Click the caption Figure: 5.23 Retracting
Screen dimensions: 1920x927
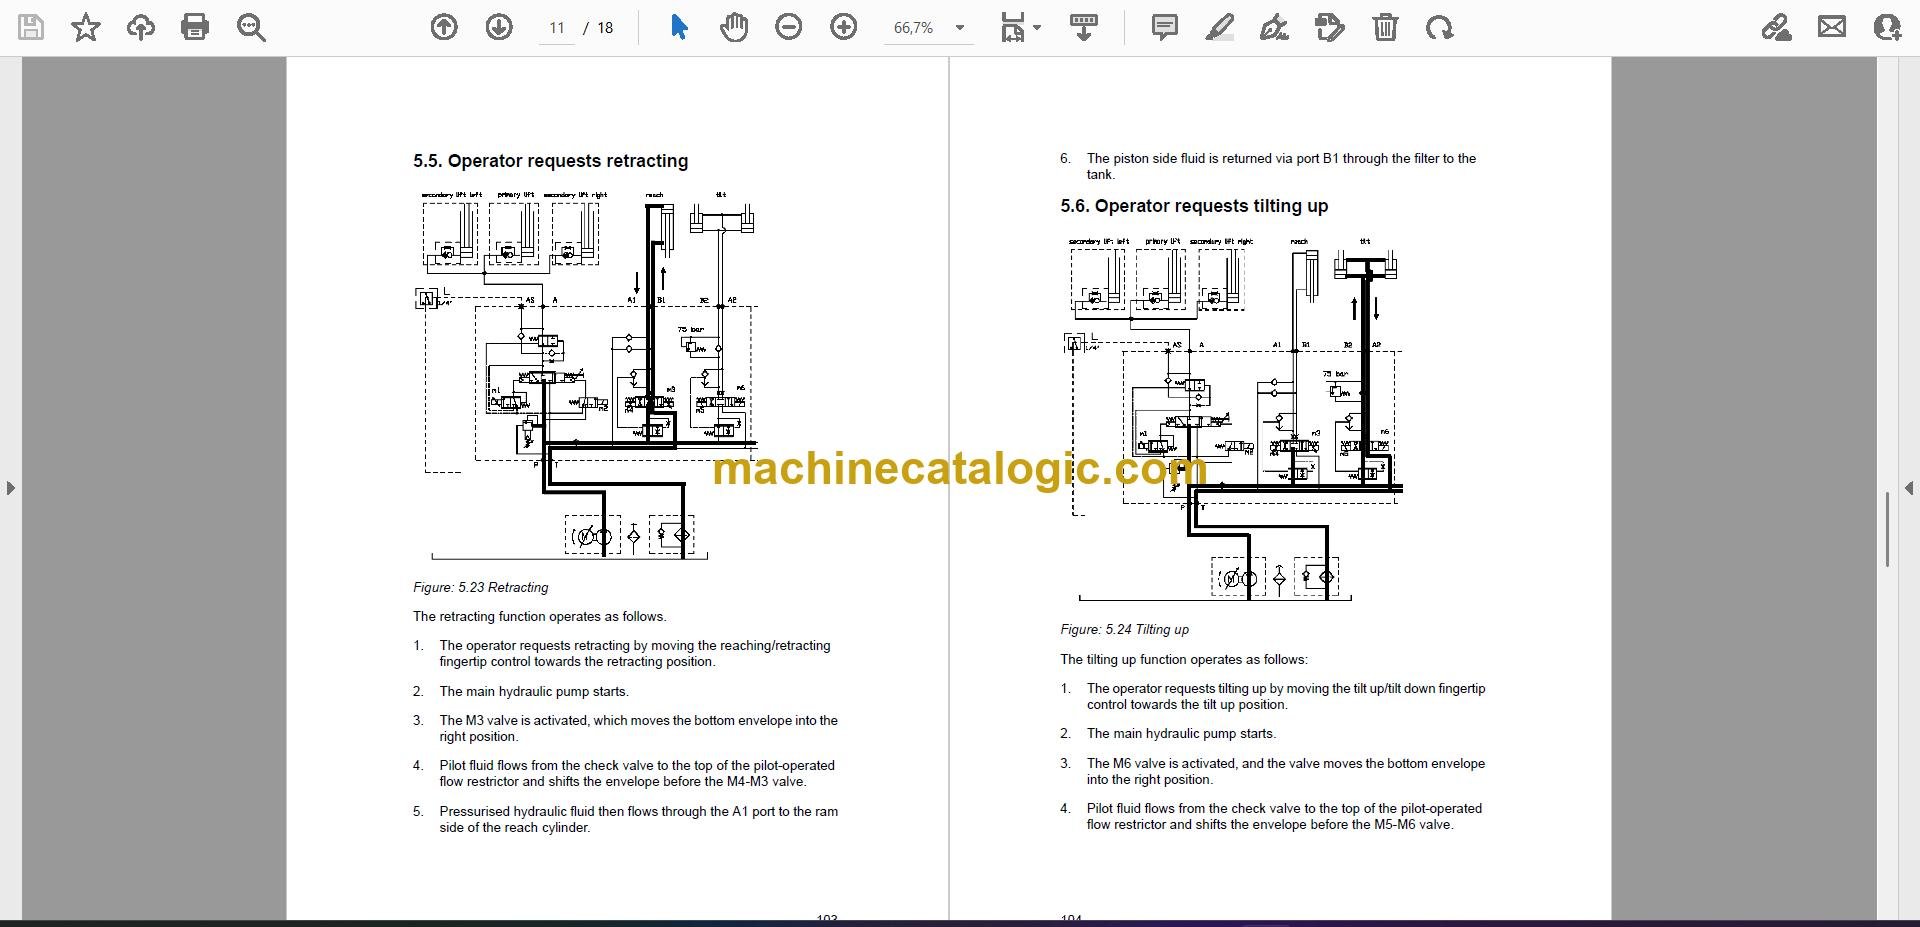pos(481,587)
